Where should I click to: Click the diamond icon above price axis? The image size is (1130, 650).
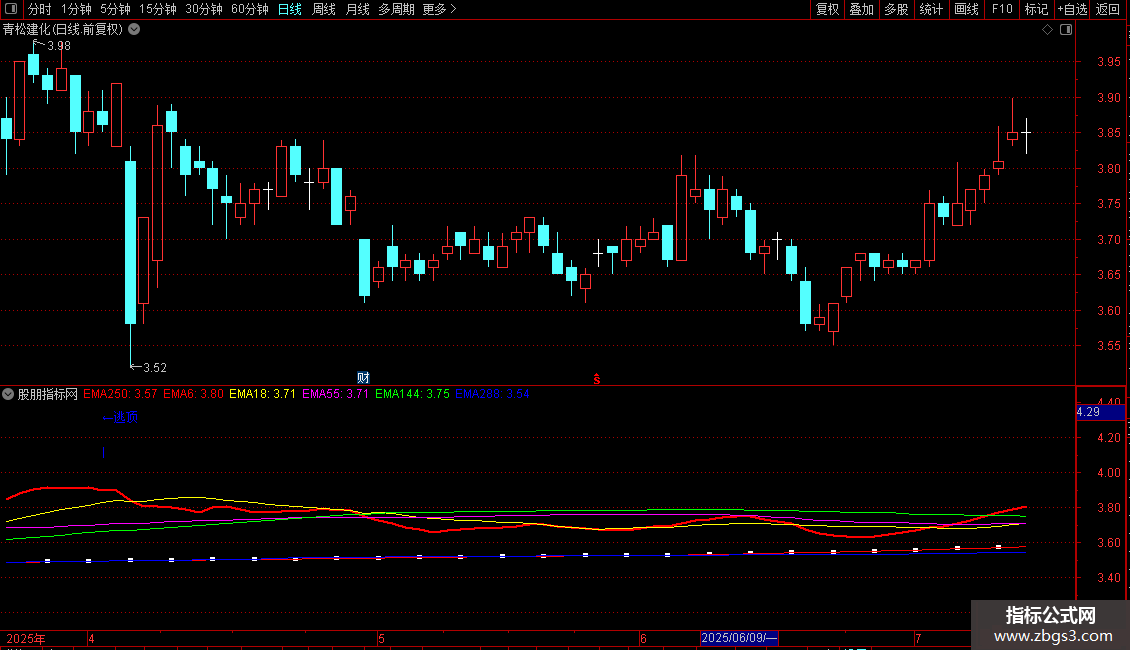tap(1047, 30)
